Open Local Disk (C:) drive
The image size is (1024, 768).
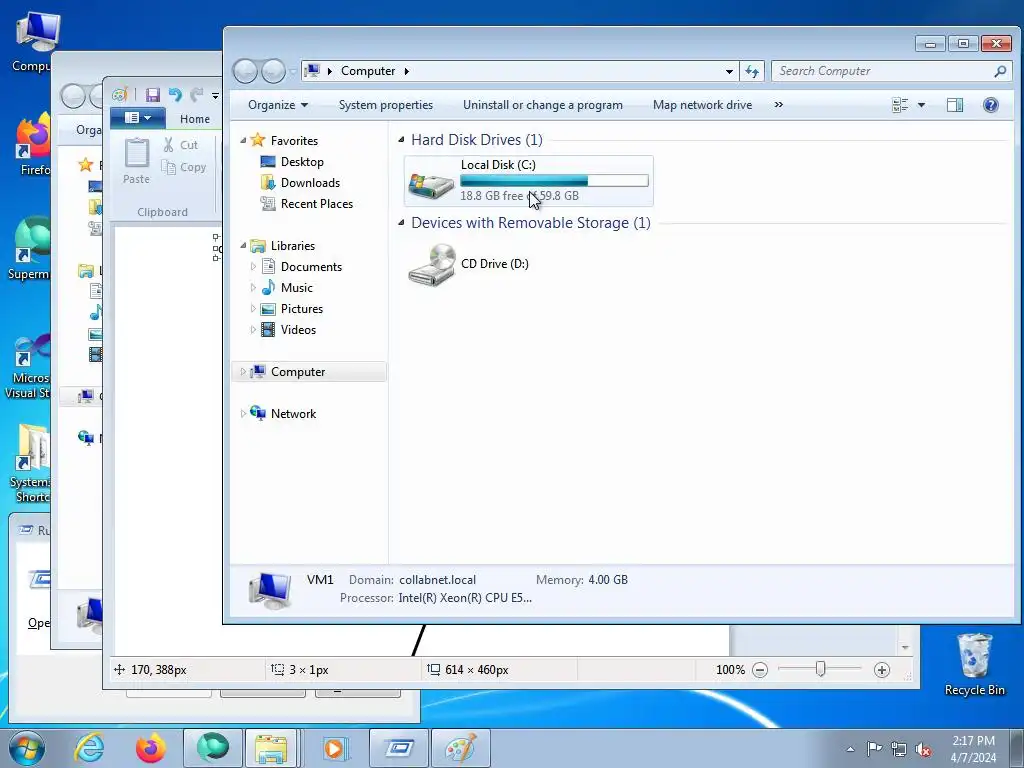[x=528, y=181]
